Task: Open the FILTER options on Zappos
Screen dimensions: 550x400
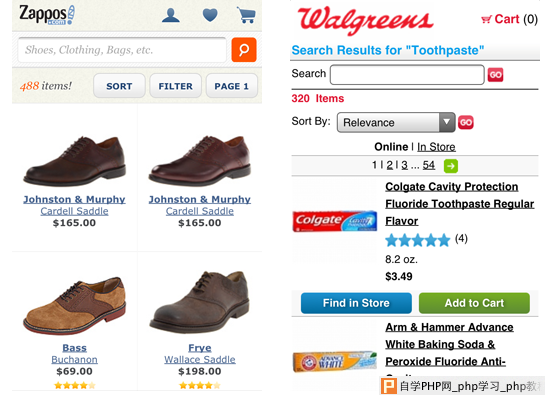Action: pyautogui.click(x=175, y=86)
